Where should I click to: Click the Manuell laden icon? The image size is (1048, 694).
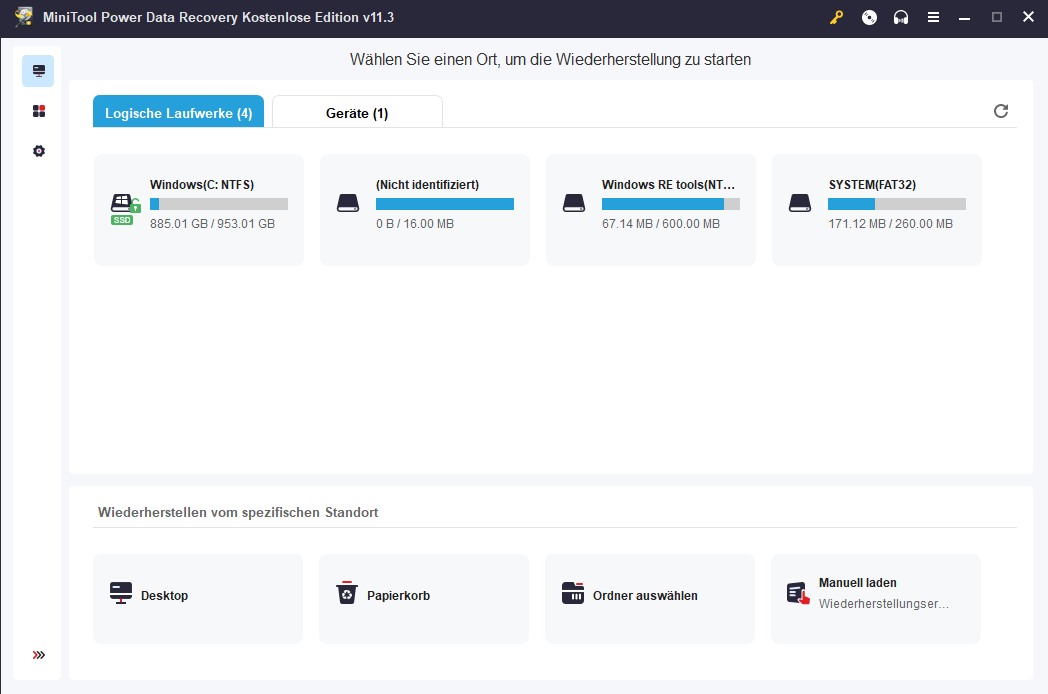[798, 593]
